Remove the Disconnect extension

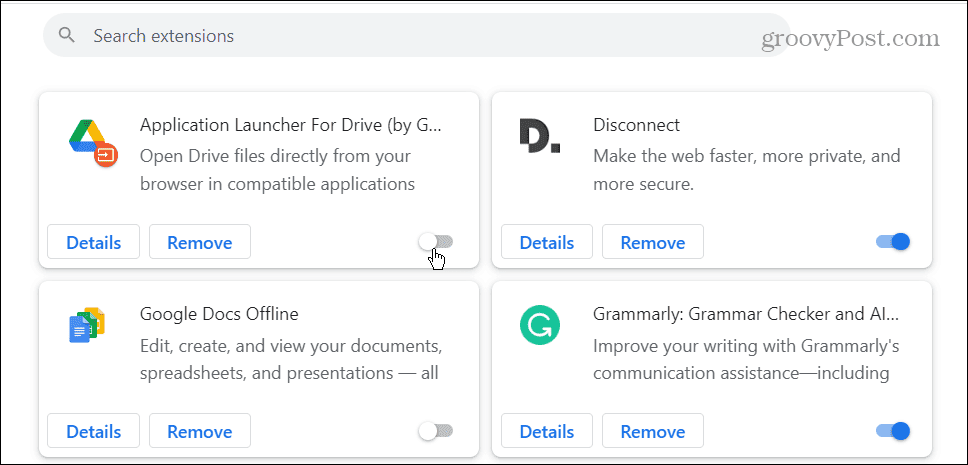(653, 242)
